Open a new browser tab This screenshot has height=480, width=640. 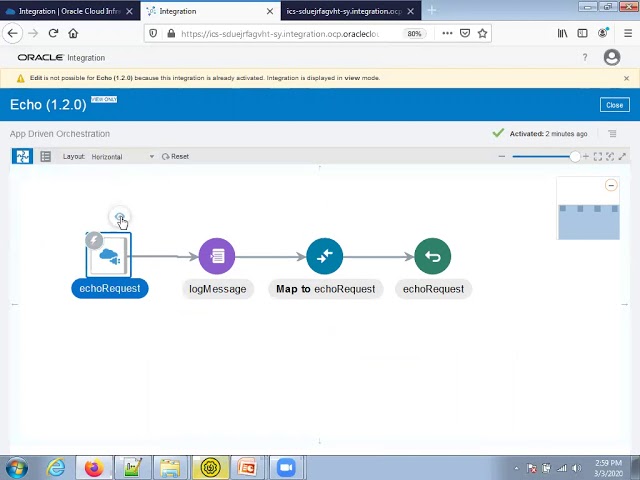click(x=431, y=11)
